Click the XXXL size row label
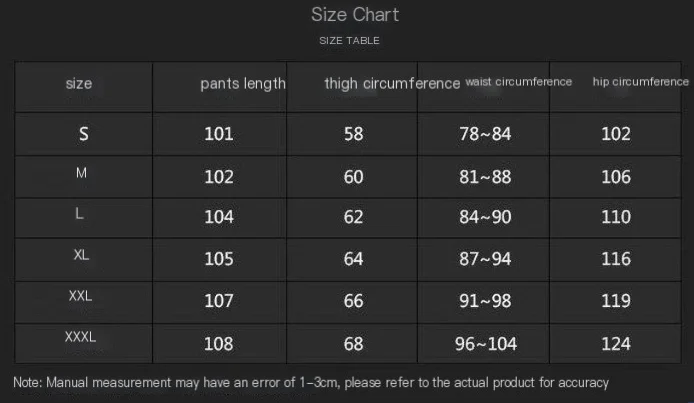Screen dimensions: 694x403 click(x=80, y=337)
